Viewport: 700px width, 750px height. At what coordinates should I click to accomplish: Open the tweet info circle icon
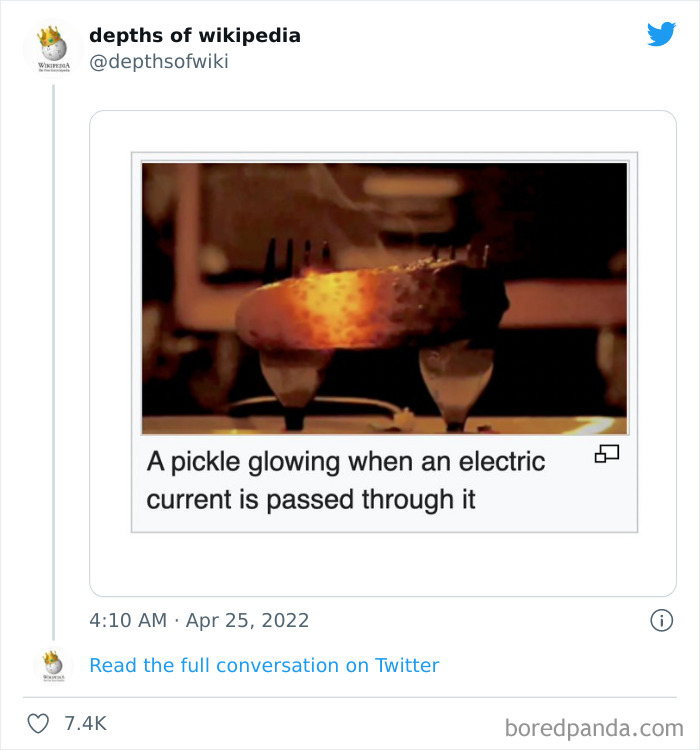pos(661,620)
